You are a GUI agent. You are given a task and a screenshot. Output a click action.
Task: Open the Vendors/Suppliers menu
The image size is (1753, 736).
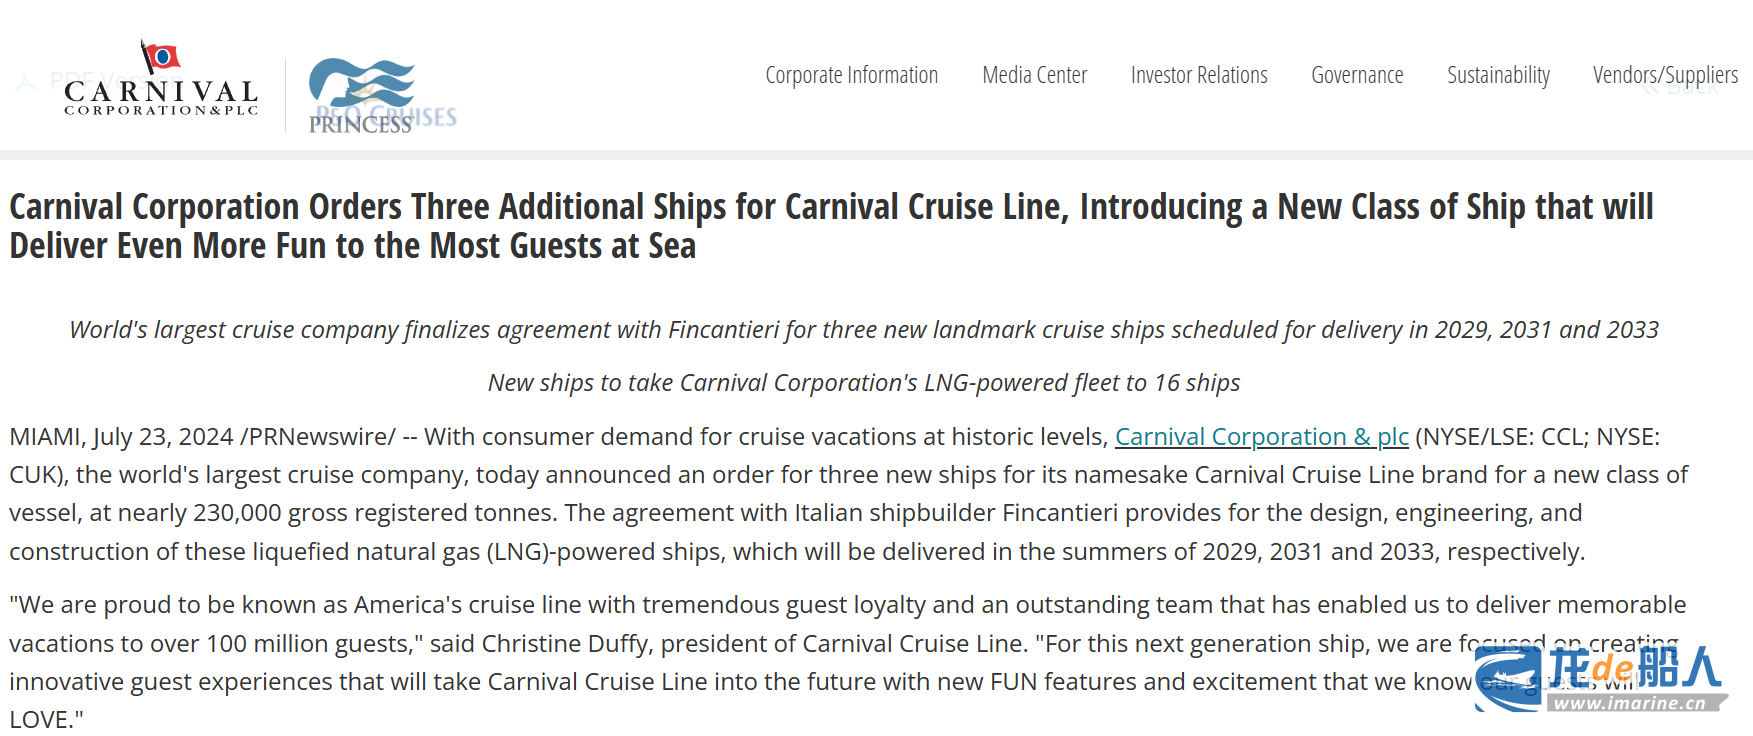point(1665,75)
